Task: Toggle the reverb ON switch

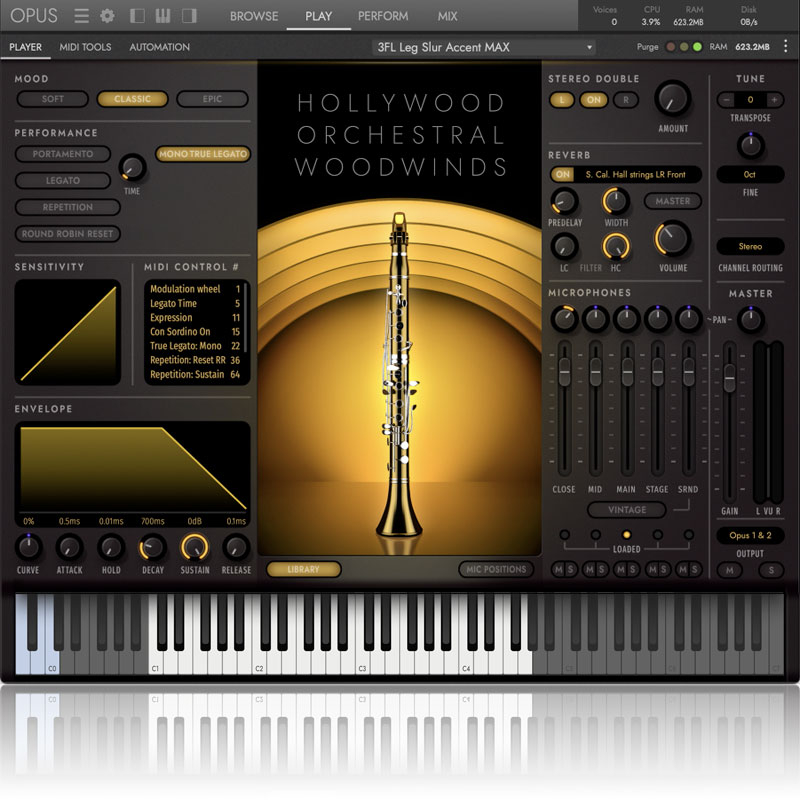Action: pos(563,174)
